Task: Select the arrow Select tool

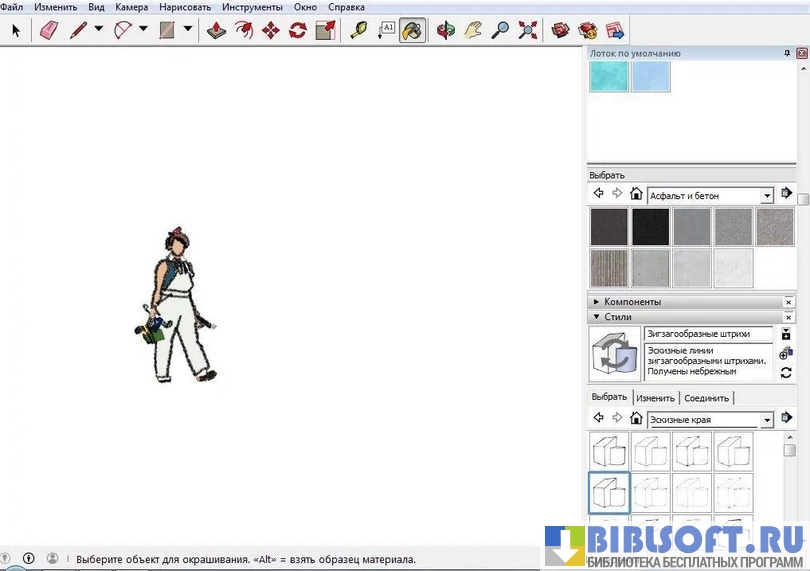Action: [16, 30]
